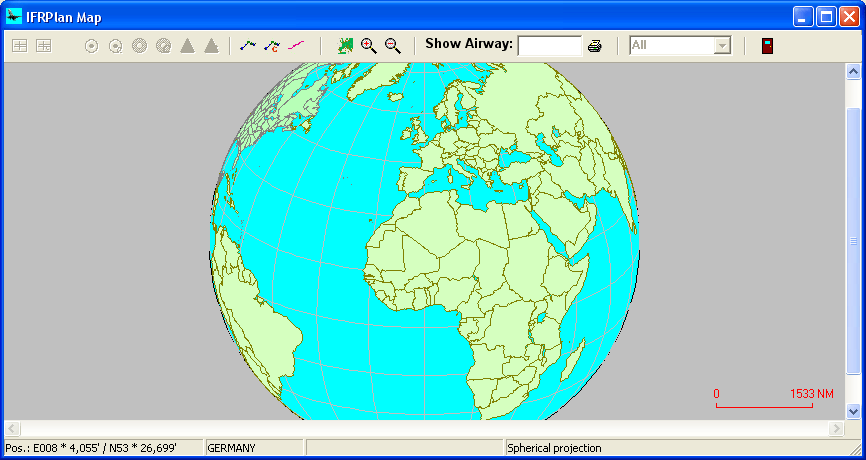The width and height of the screenshot is (866, 460).
Task: Print the map with the printer icon
Action: point(595,46)
